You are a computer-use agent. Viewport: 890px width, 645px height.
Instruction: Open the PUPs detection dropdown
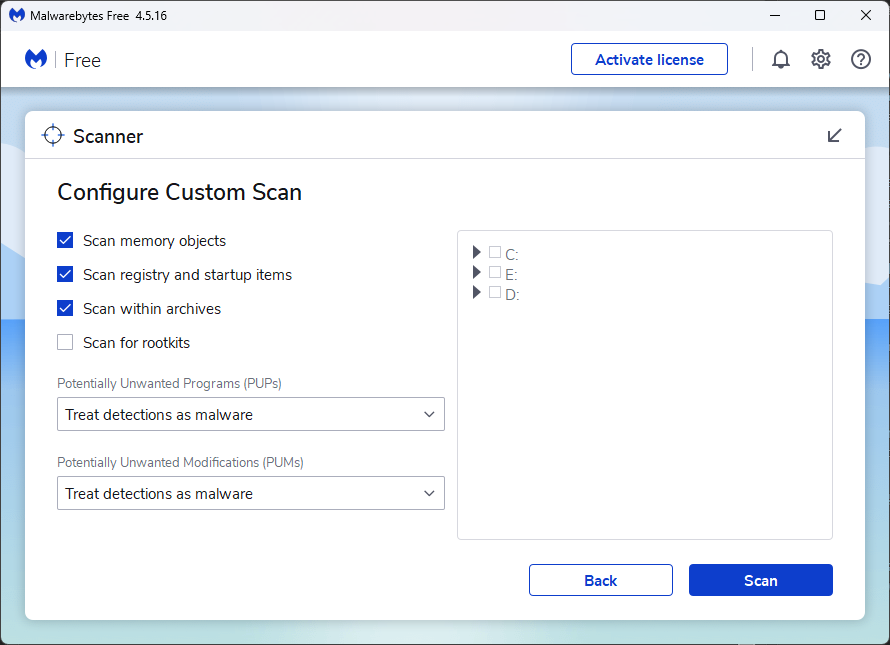(x=250, y=415)
